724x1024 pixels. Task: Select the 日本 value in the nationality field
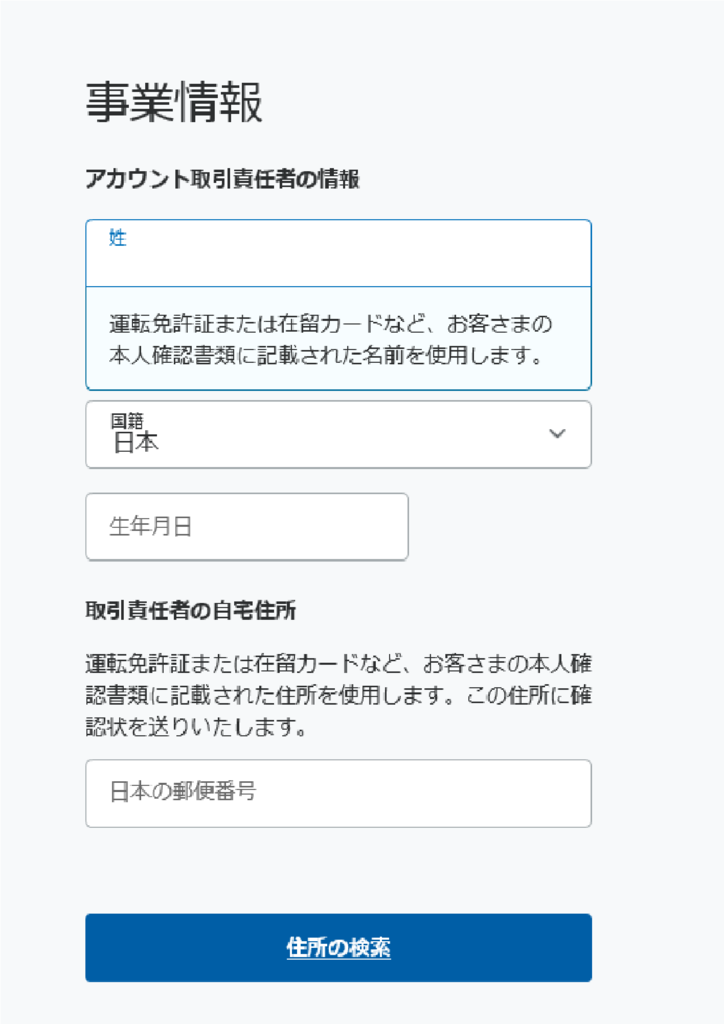point(136,443)
